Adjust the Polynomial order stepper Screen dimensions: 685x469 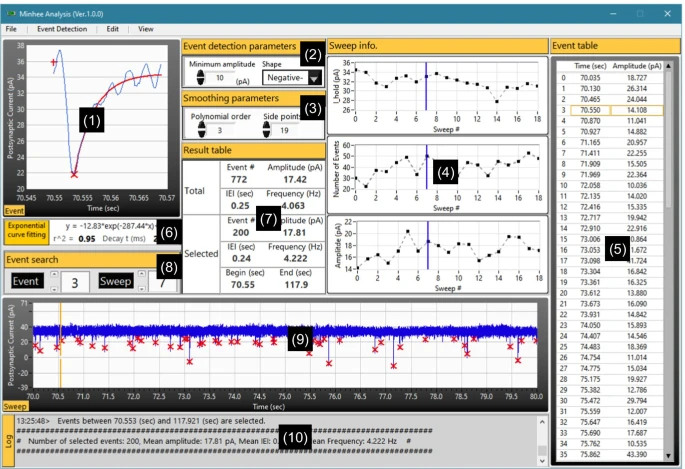(201, 130)
